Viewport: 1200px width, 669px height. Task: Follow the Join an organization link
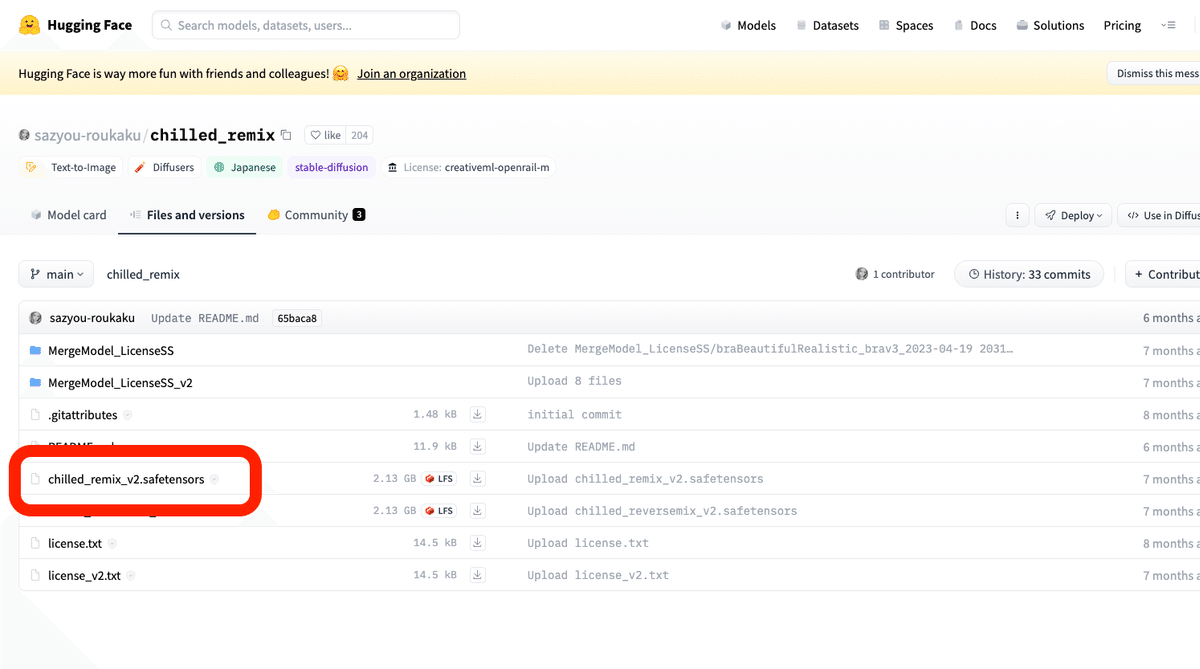click(x=411, y=74)
